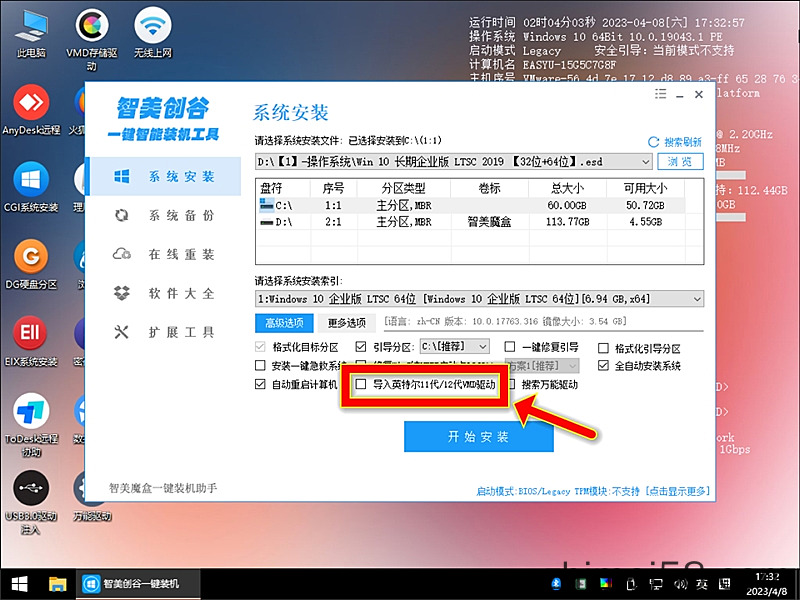Open the system install index dropdown
The width and height of the screenshot is (800, 600).
tap(697, 299)
